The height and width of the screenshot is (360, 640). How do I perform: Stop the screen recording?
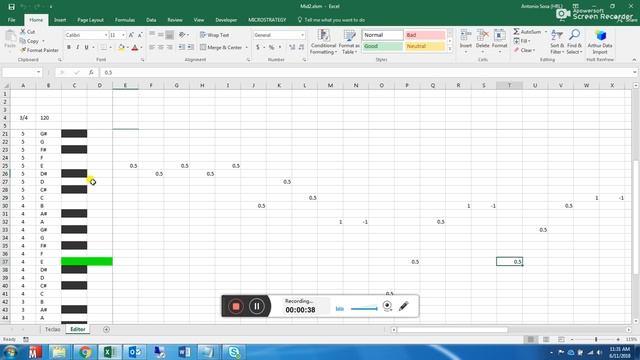[236, 306]
